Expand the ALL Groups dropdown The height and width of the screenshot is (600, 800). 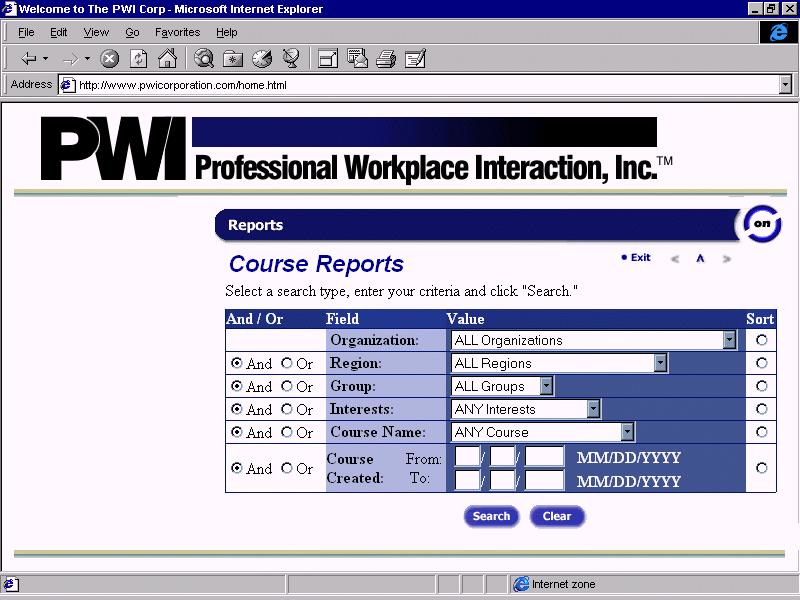(x=546, y=386)
